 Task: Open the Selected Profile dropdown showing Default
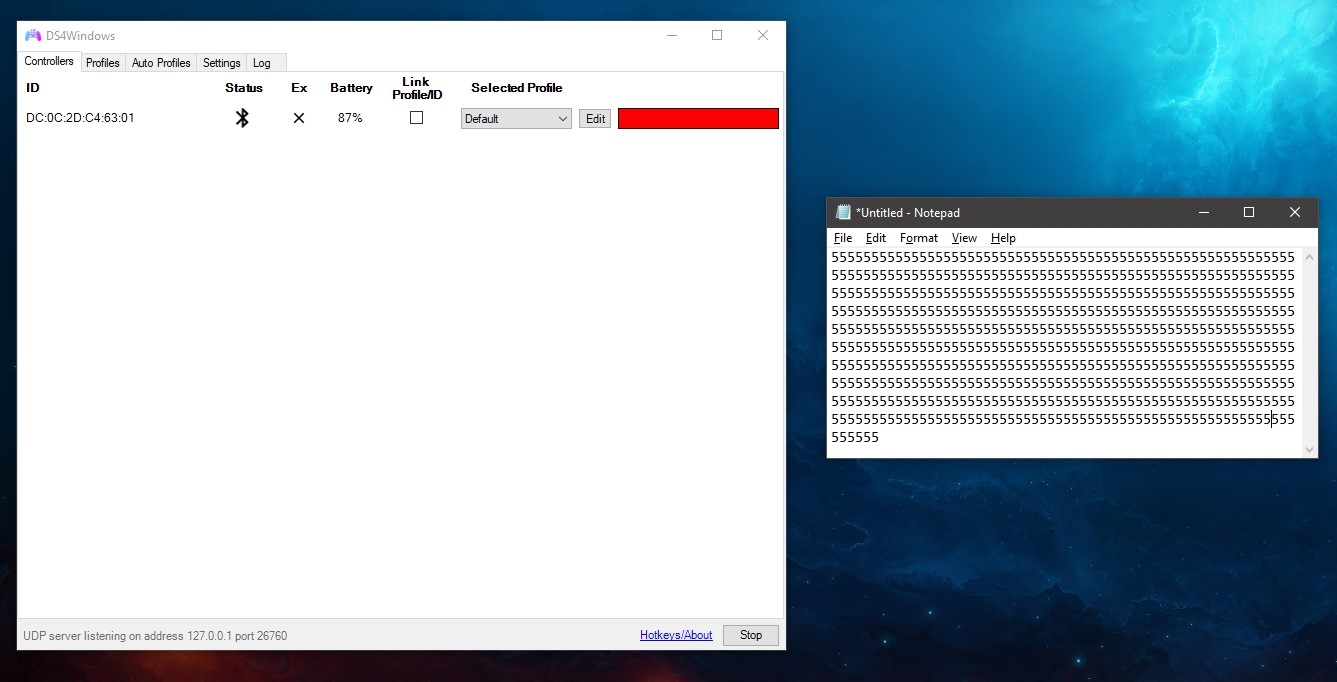(516, 118)
